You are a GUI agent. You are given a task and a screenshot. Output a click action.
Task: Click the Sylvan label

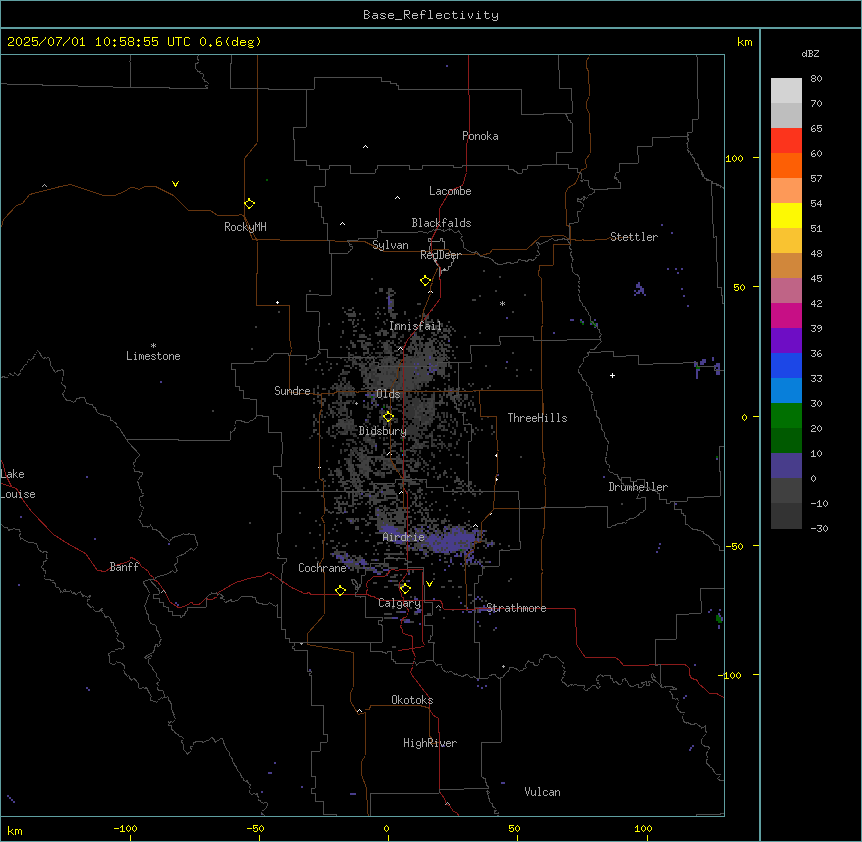390,245
